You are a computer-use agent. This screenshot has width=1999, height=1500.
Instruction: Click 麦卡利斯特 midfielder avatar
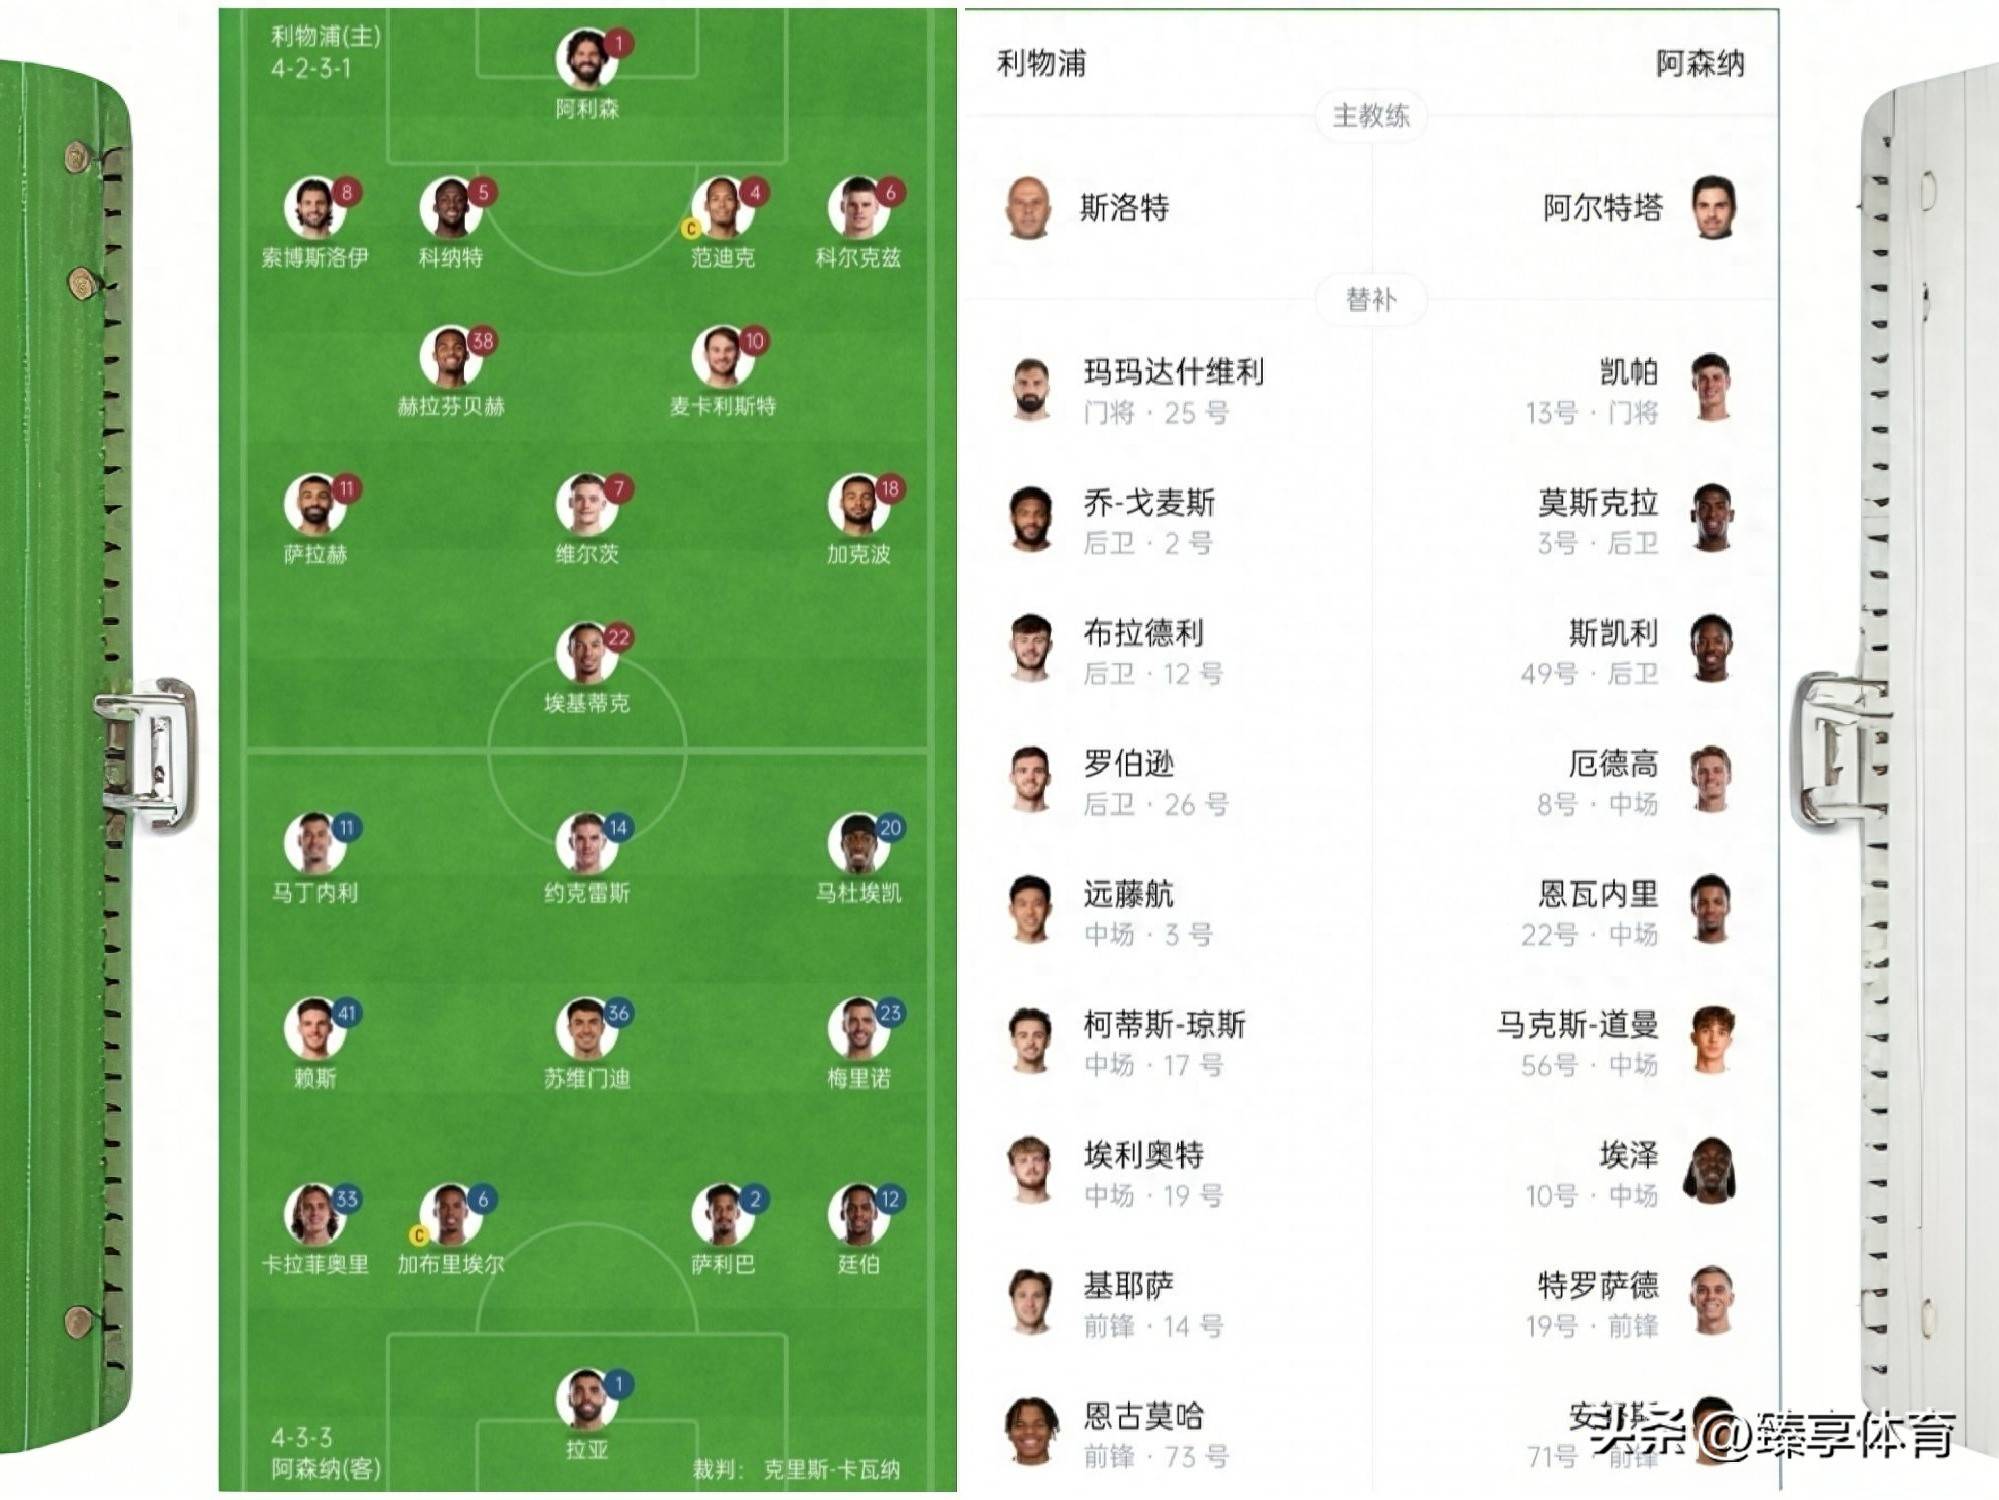tap(721, 356)
